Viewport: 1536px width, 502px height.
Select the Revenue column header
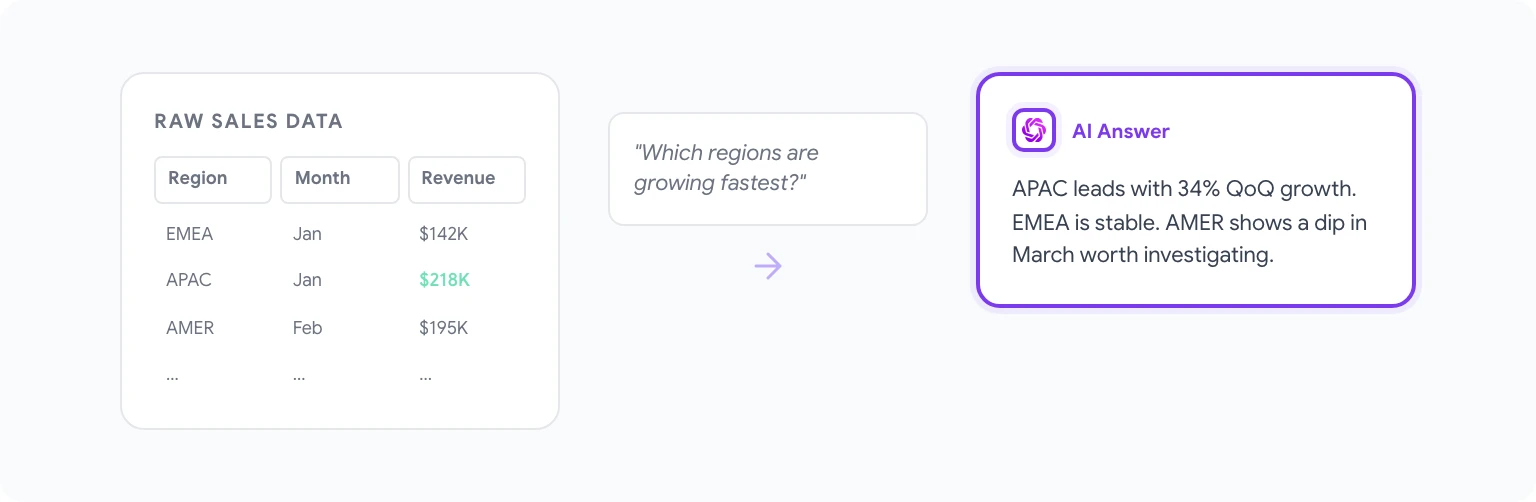coord(466,179)
